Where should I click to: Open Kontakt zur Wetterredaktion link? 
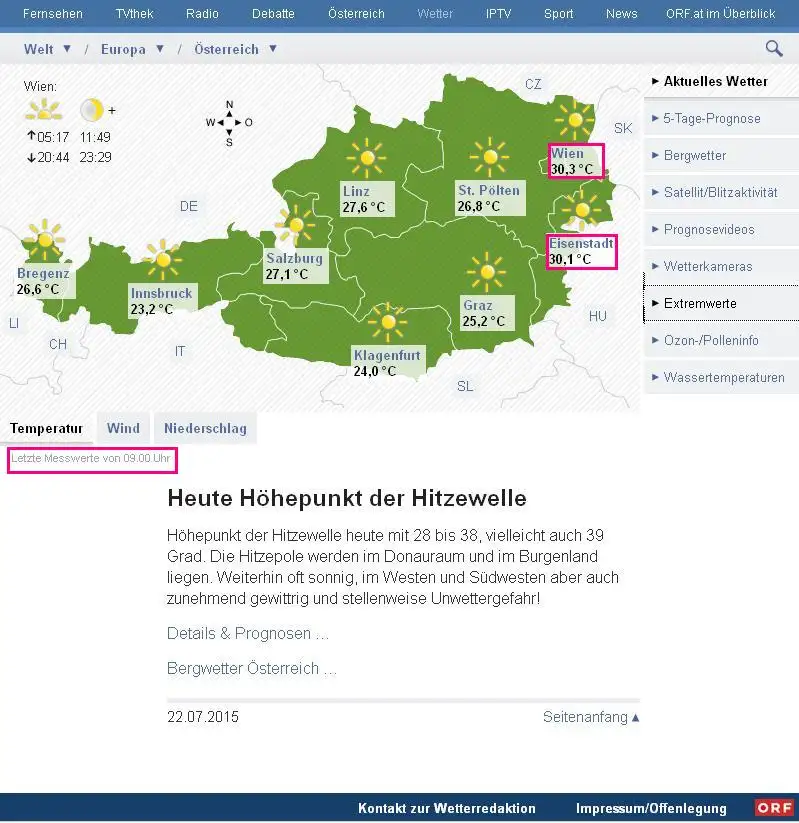[446, 808]
